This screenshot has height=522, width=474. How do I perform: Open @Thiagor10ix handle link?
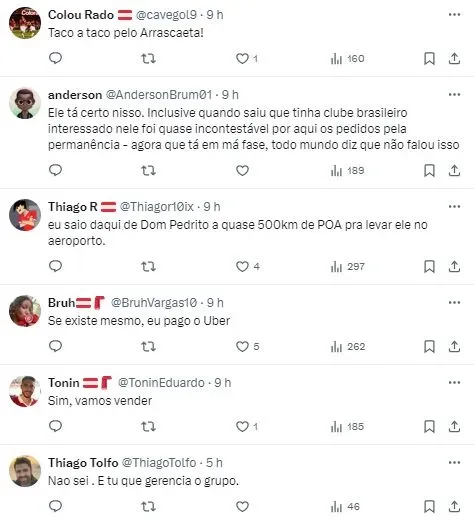[157, 207]
